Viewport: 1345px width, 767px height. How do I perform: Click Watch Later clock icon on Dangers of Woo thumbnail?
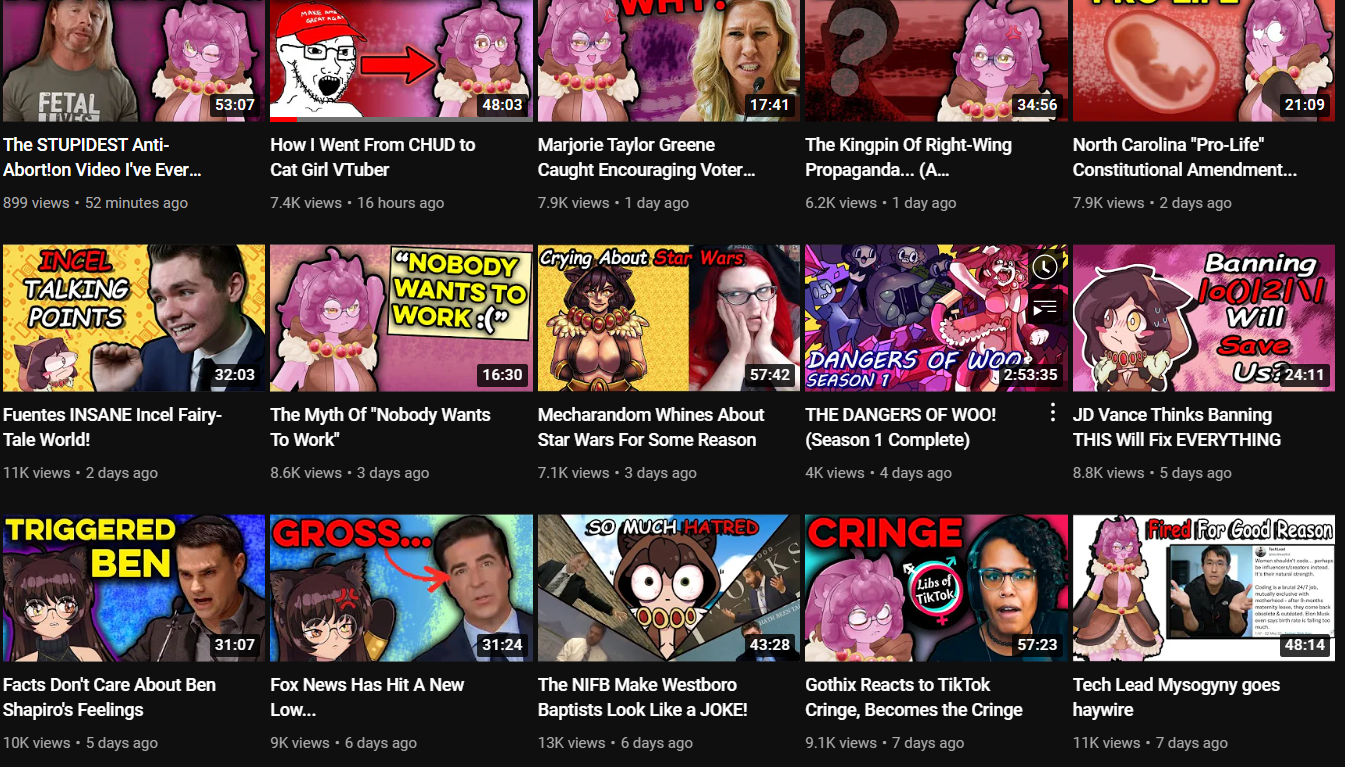[1045, 268]
